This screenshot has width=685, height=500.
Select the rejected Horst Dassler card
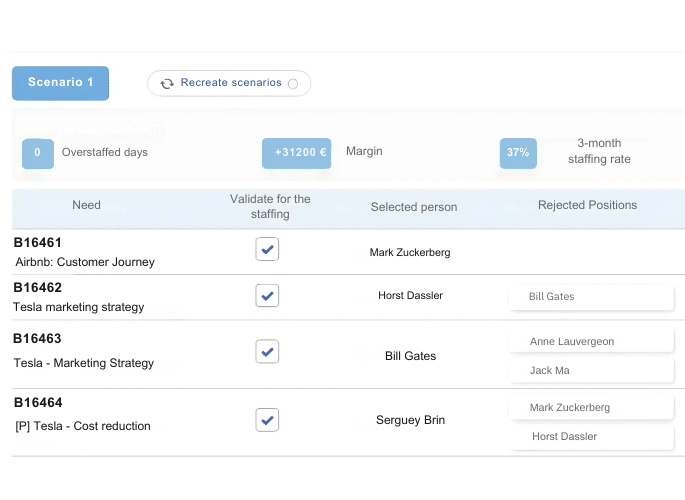pos(590,437)
